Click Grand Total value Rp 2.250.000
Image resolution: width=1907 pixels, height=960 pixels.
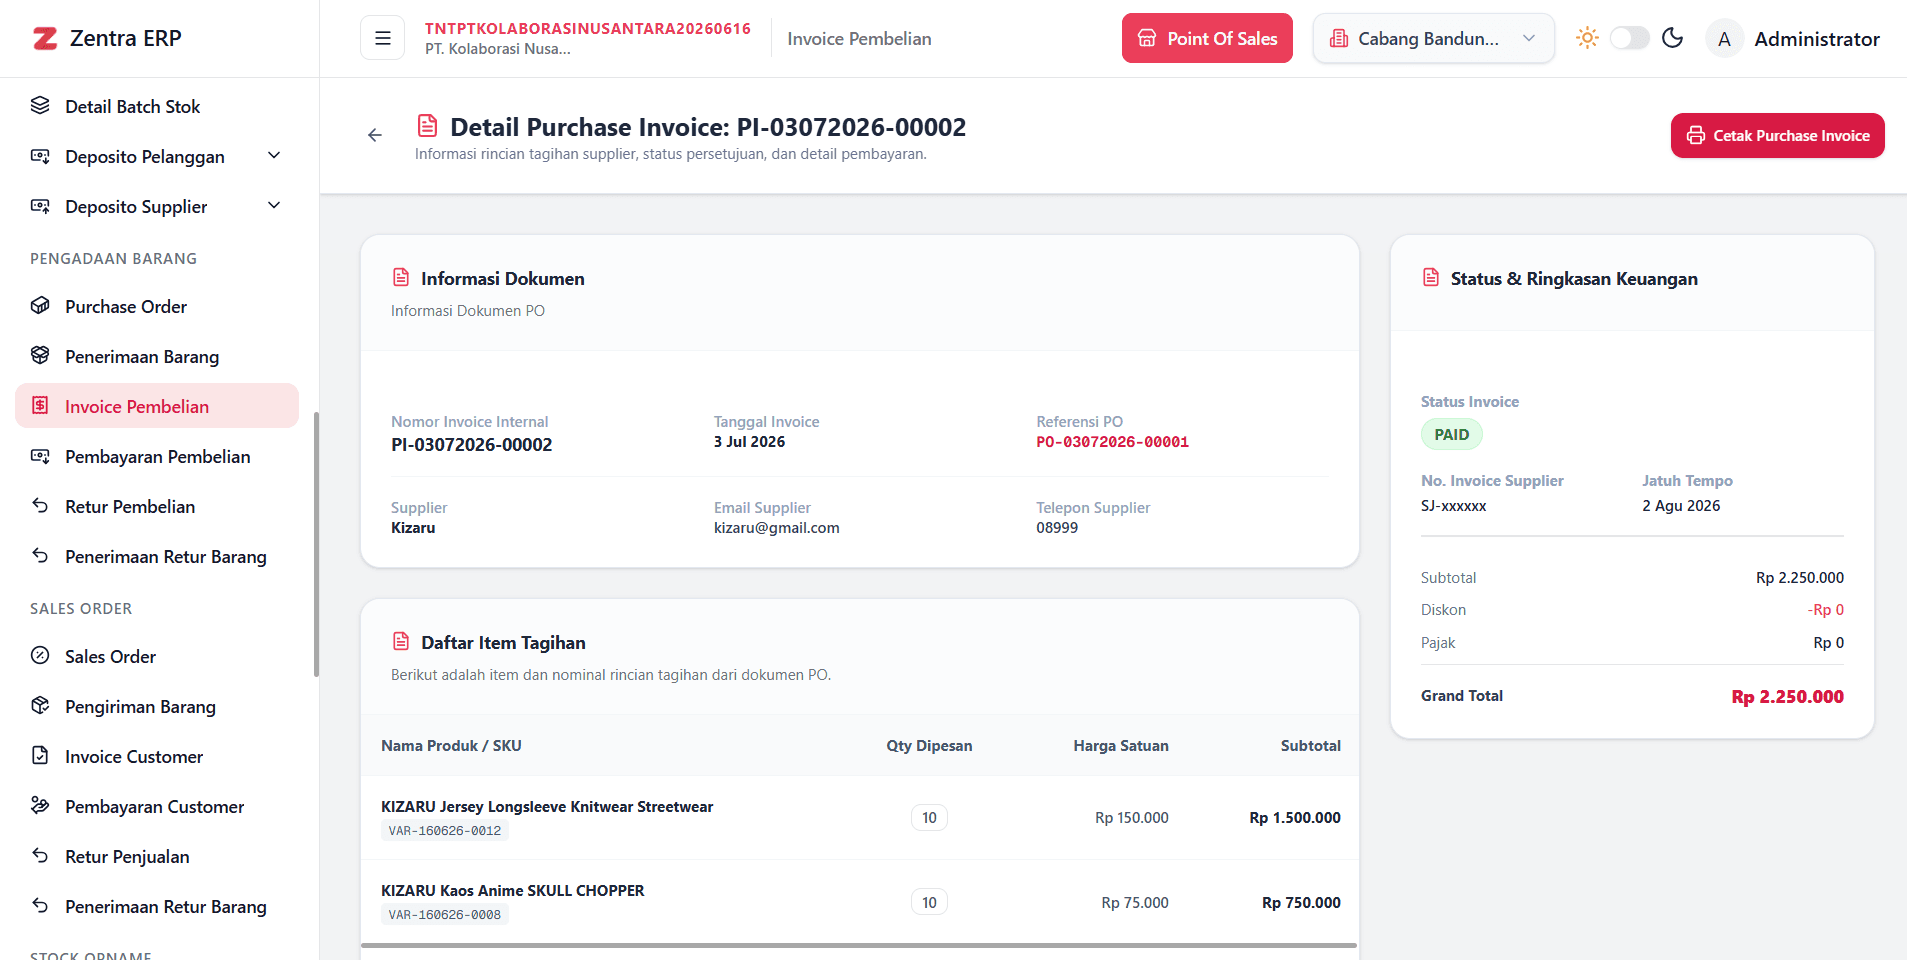pyautogui.click(x=1787, y=696)
